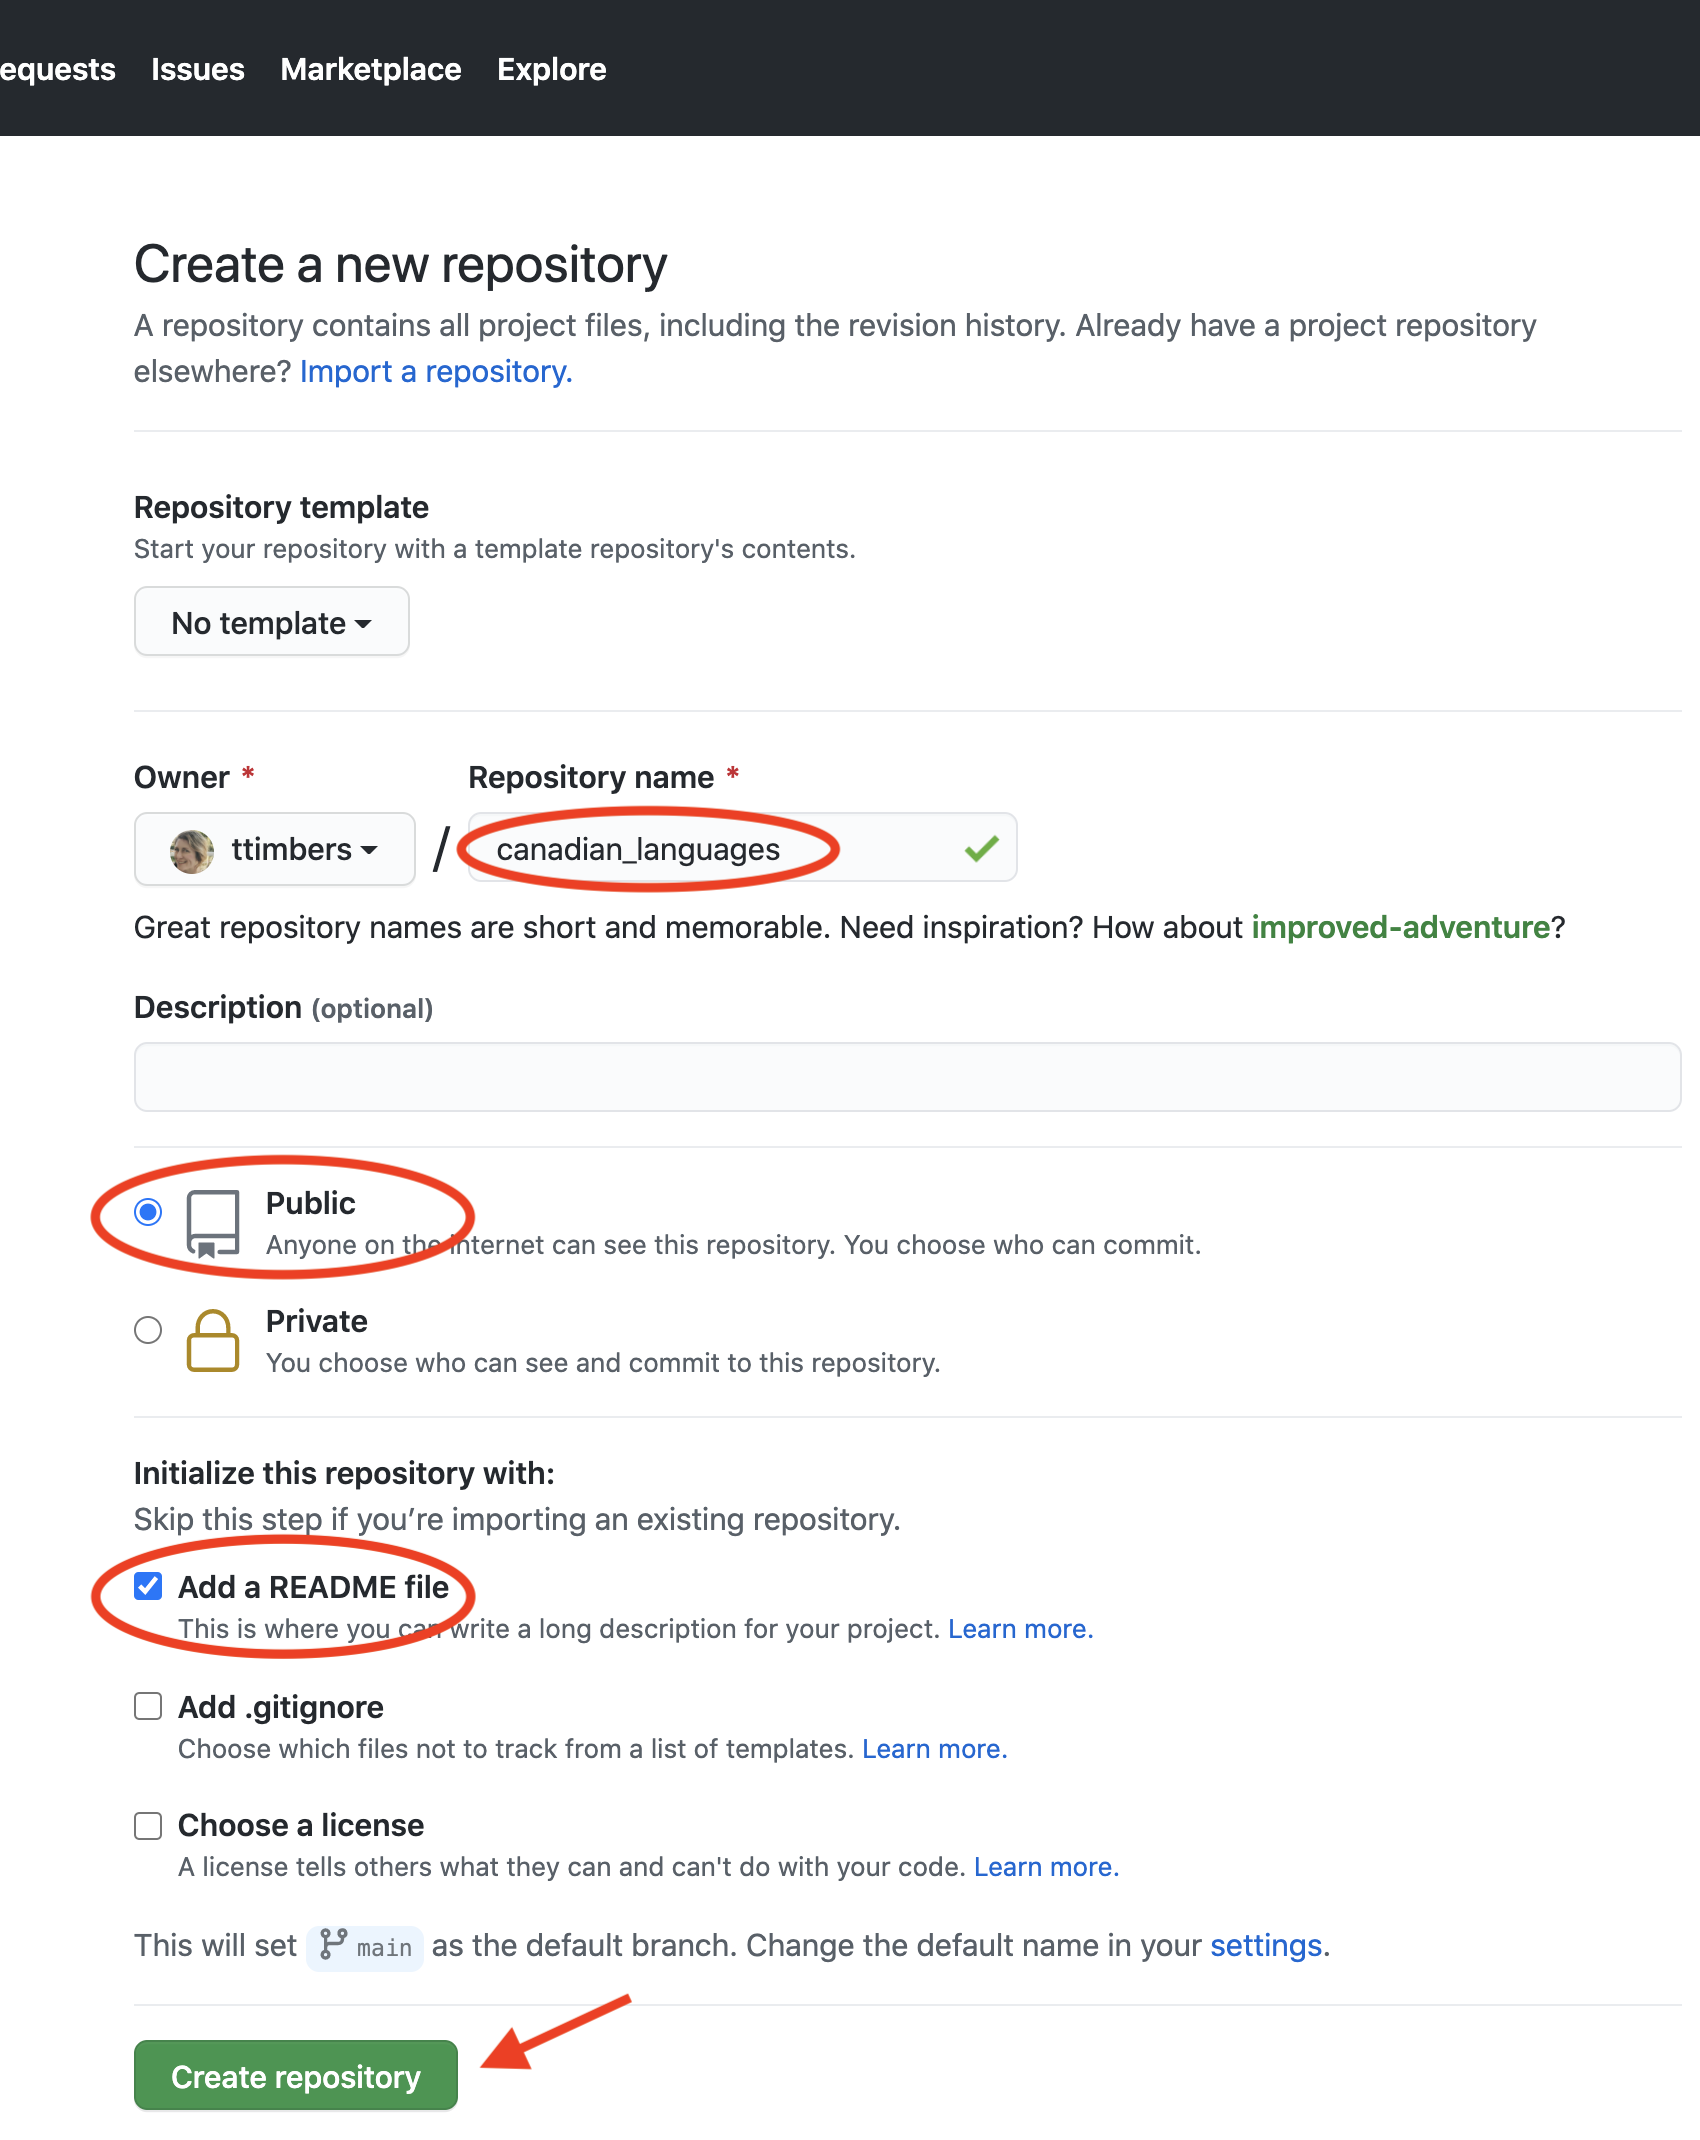Expand the ttimbers owner dropdown
This screenshot has width=1700, height=2140.
tap(275, 849)
